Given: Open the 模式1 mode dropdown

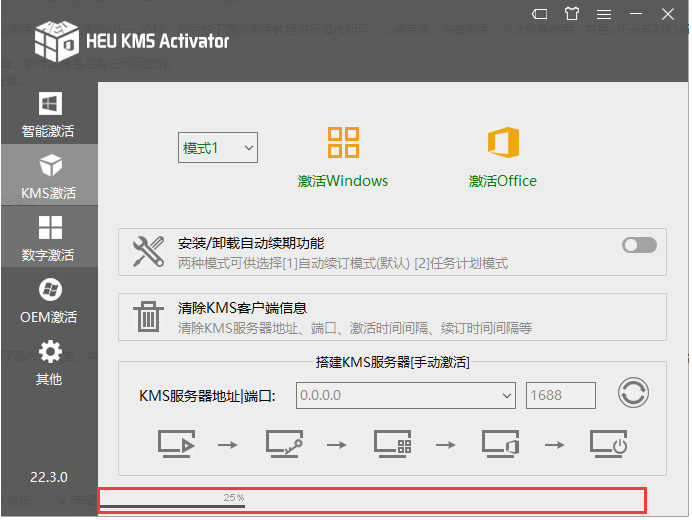Looking at the screenshot, I should (219, 148).
